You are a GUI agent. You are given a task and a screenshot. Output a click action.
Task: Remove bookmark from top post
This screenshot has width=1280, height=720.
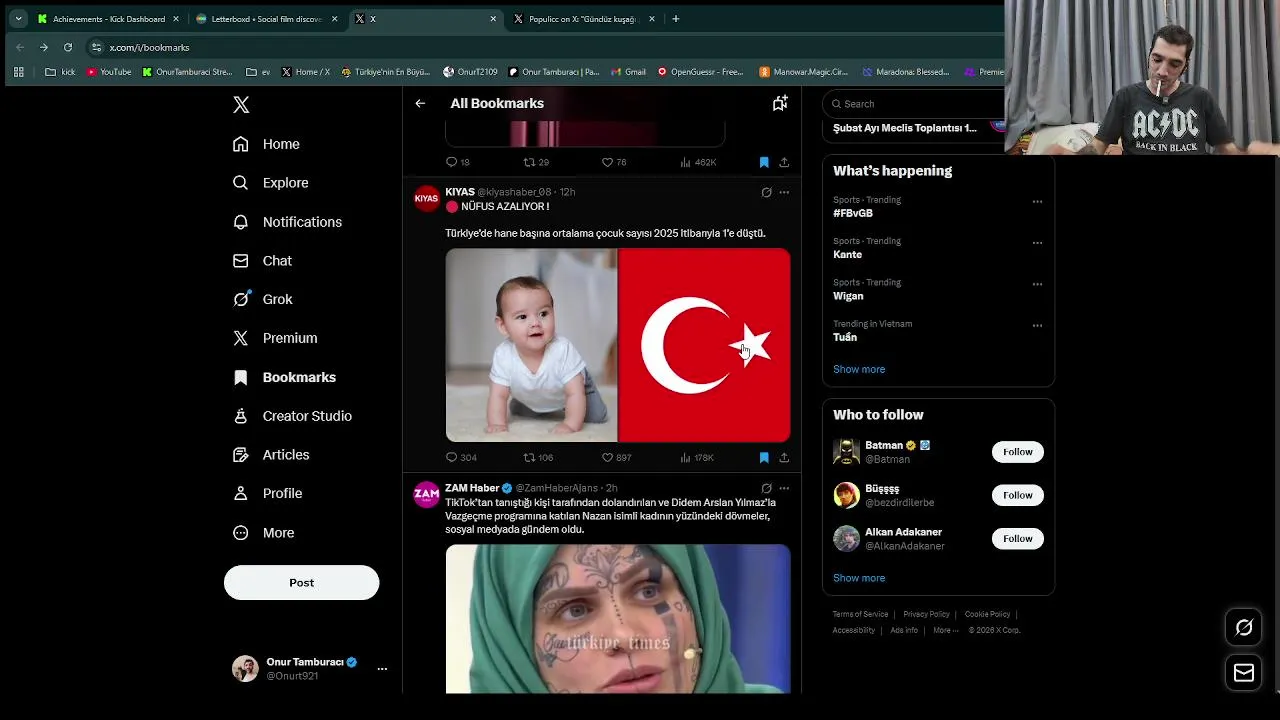764,162
